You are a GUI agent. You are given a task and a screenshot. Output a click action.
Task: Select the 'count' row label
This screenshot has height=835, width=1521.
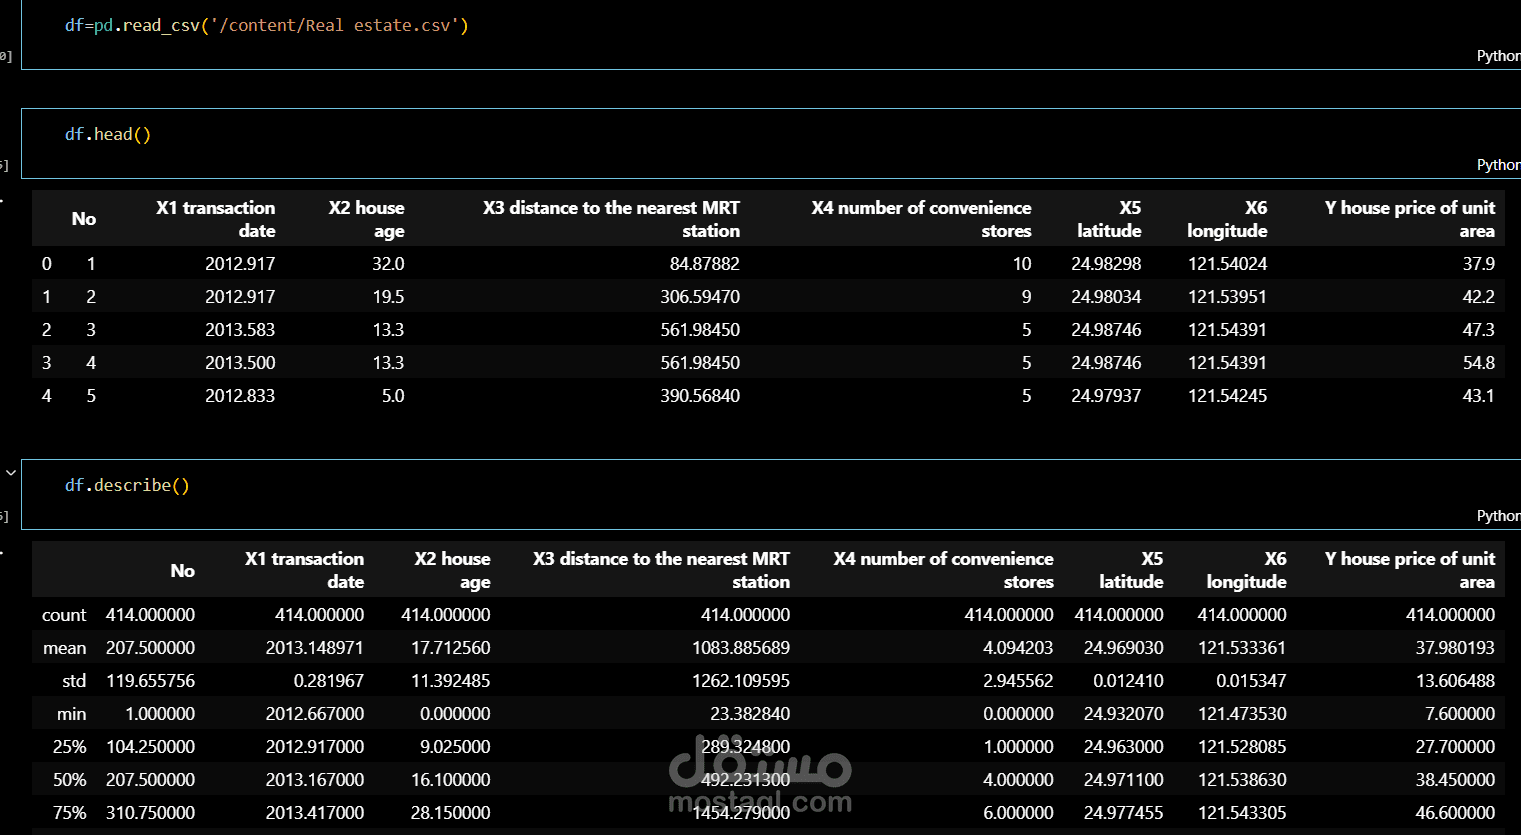tap(64, 615)
